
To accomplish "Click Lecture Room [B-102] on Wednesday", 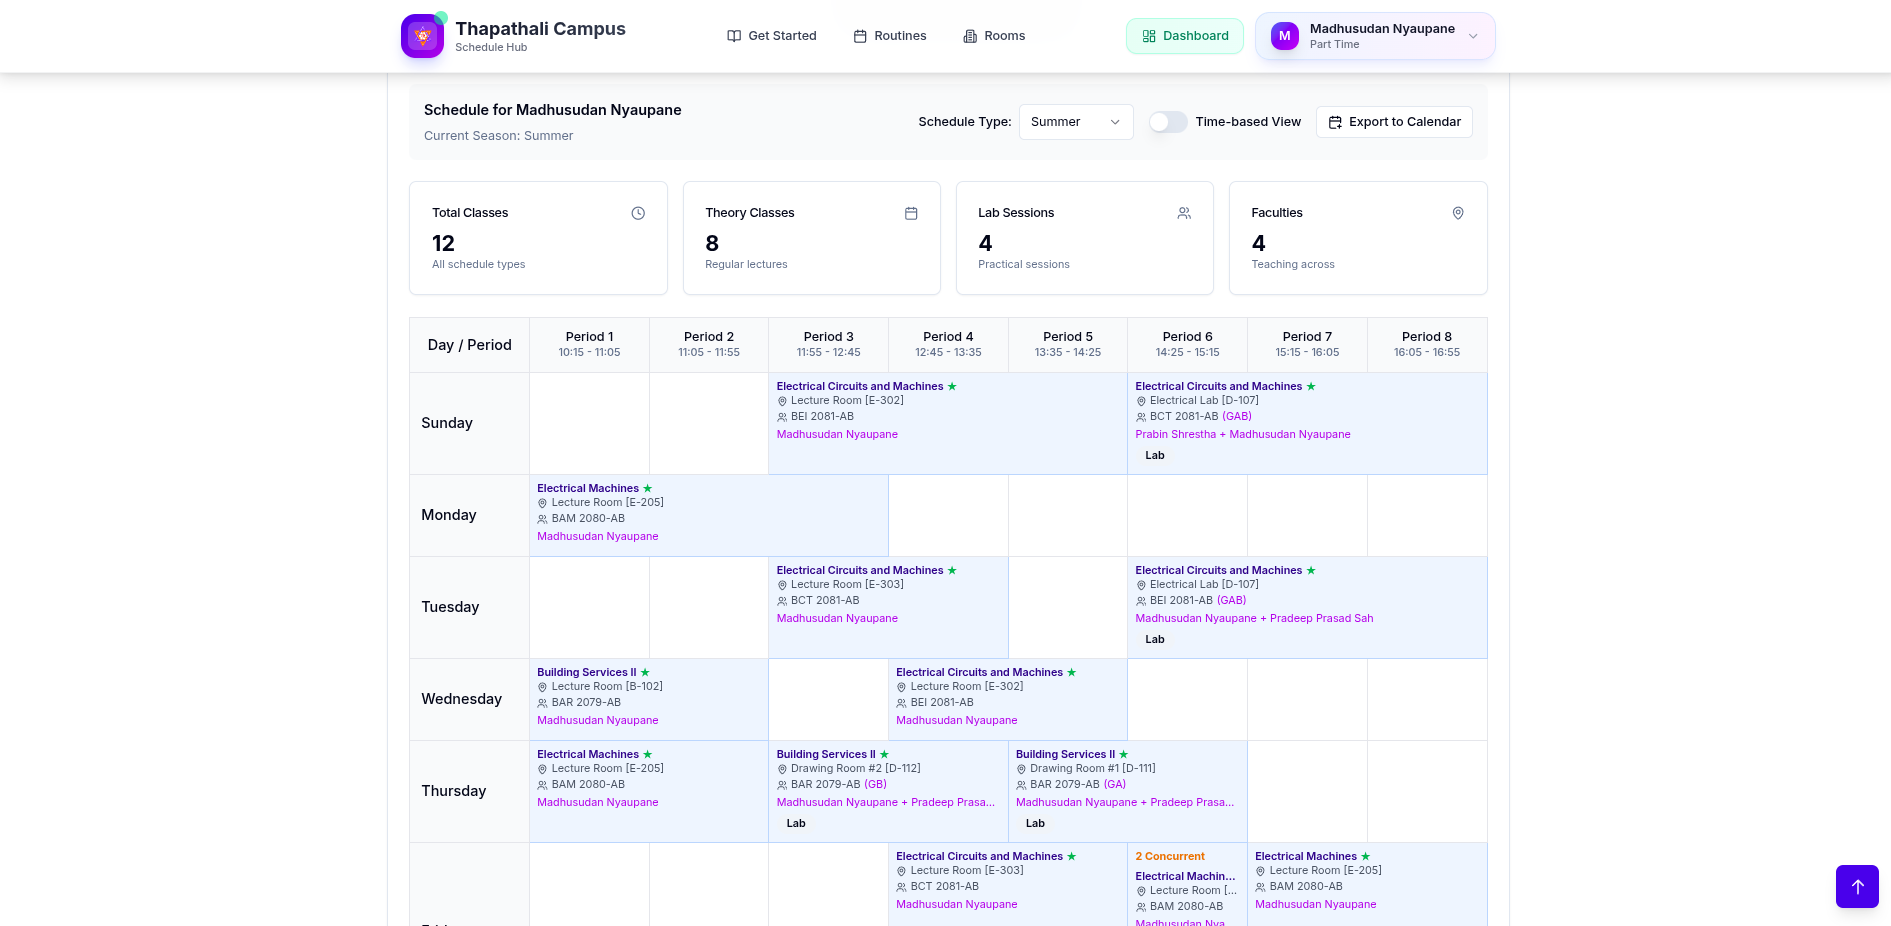I will 607,686.
